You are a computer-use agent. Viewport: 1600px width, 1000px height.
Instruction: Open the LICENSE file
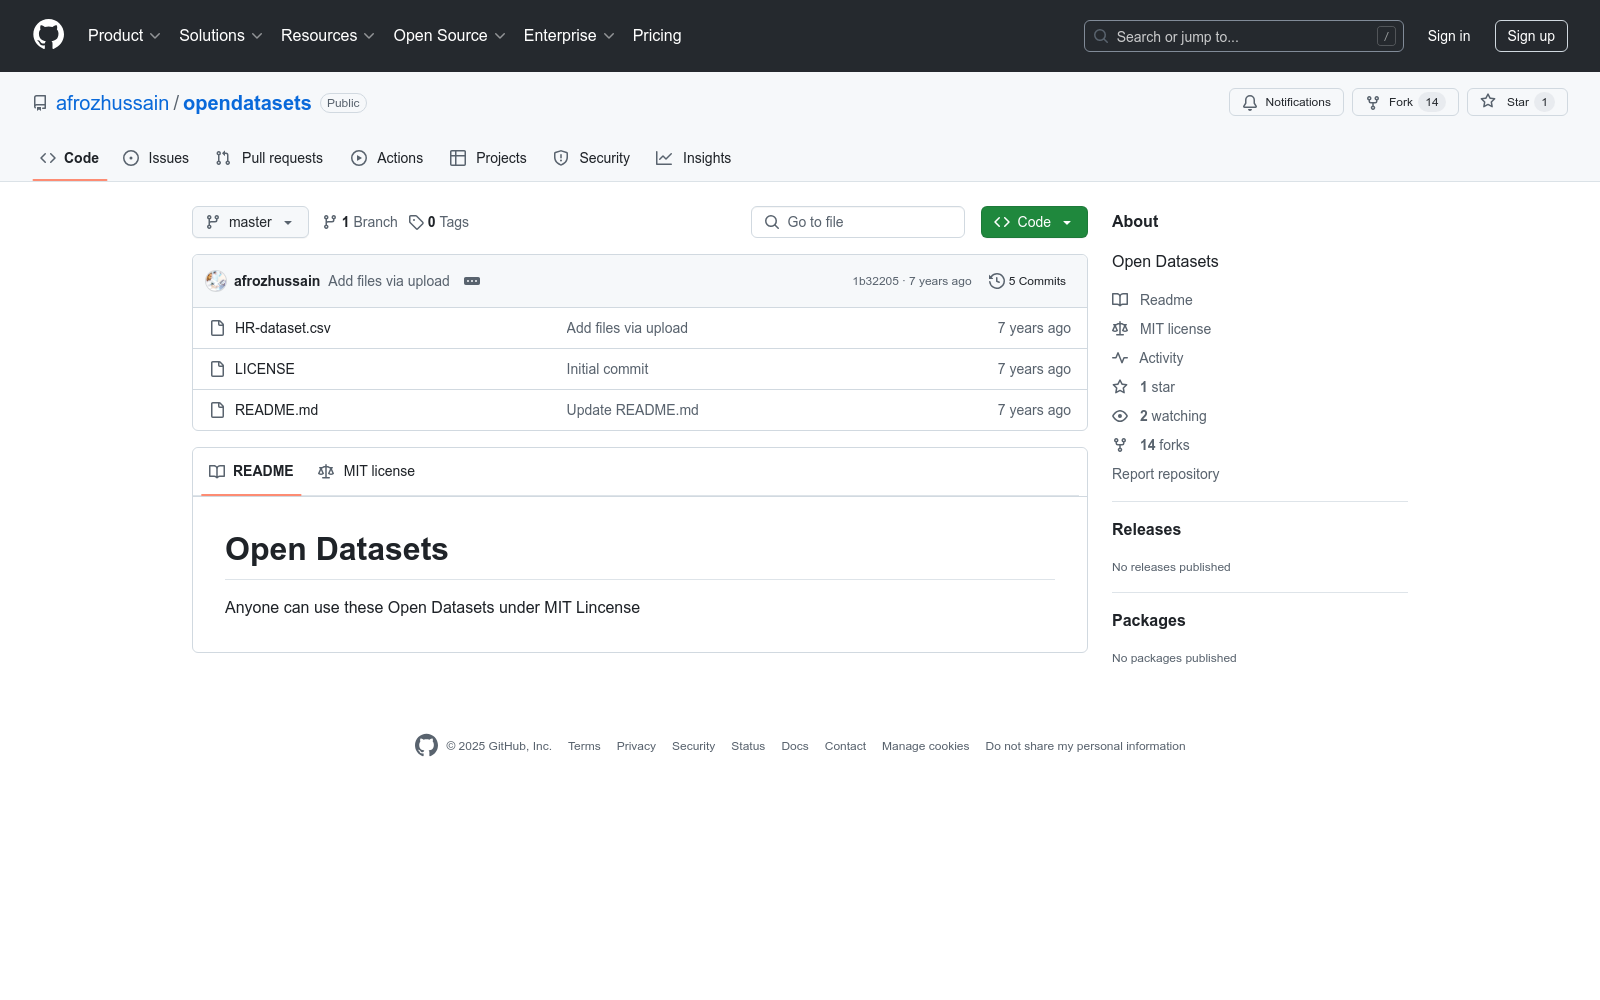tap(265, 369)
